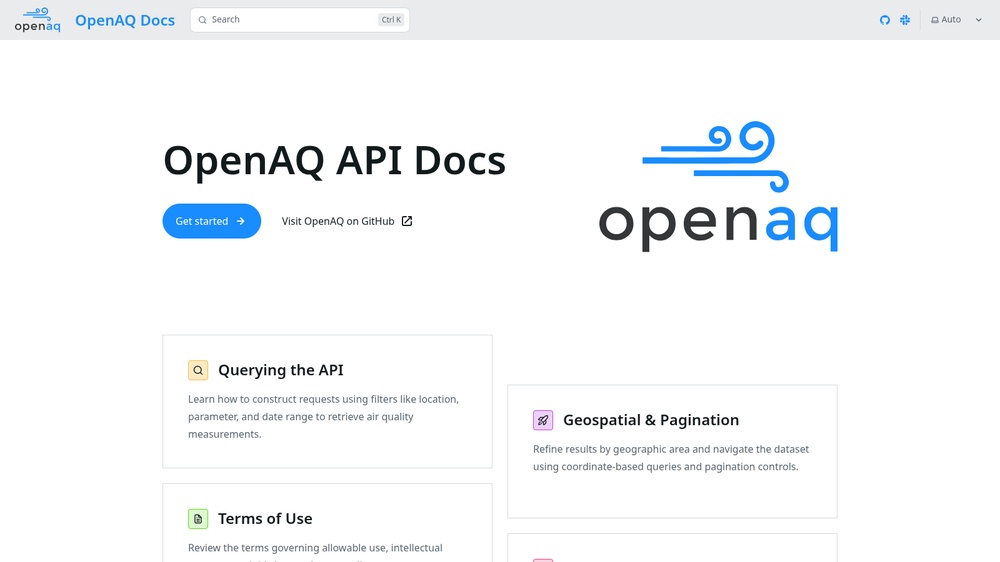
Task: Click the Get started button
Action: 212,221
